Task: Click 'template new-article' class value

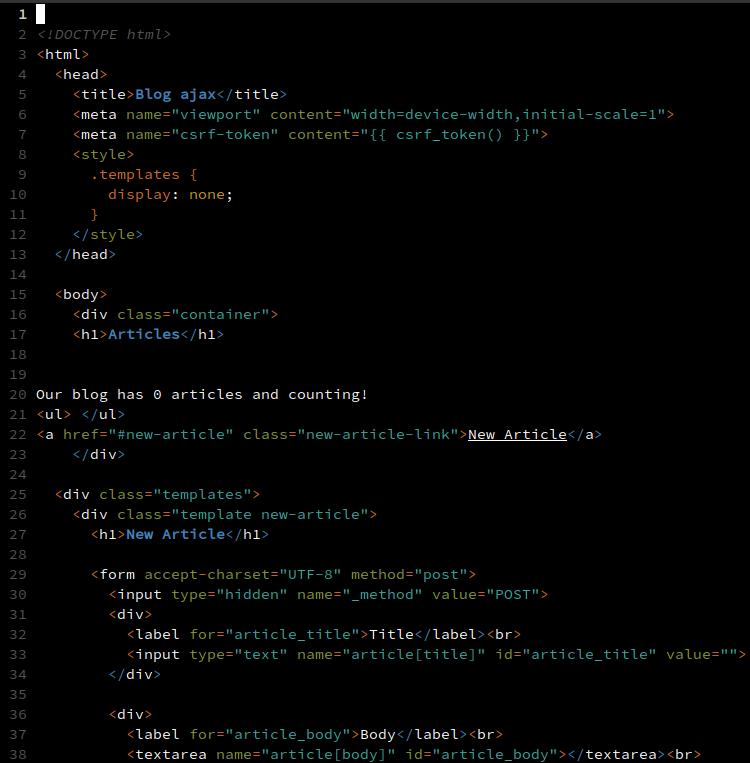Action: point(271,514)
